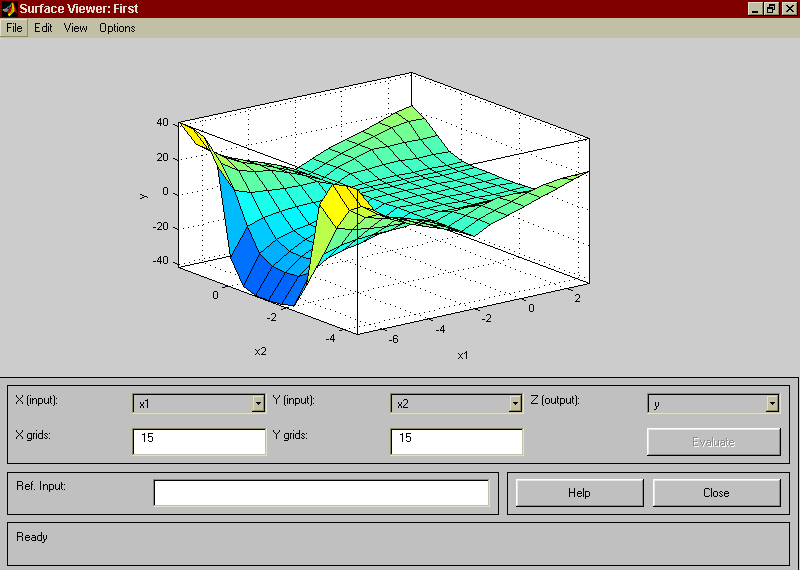Screen dimensions: 800x570
Task: Open the View menu
Action: [x=76, y=28]
